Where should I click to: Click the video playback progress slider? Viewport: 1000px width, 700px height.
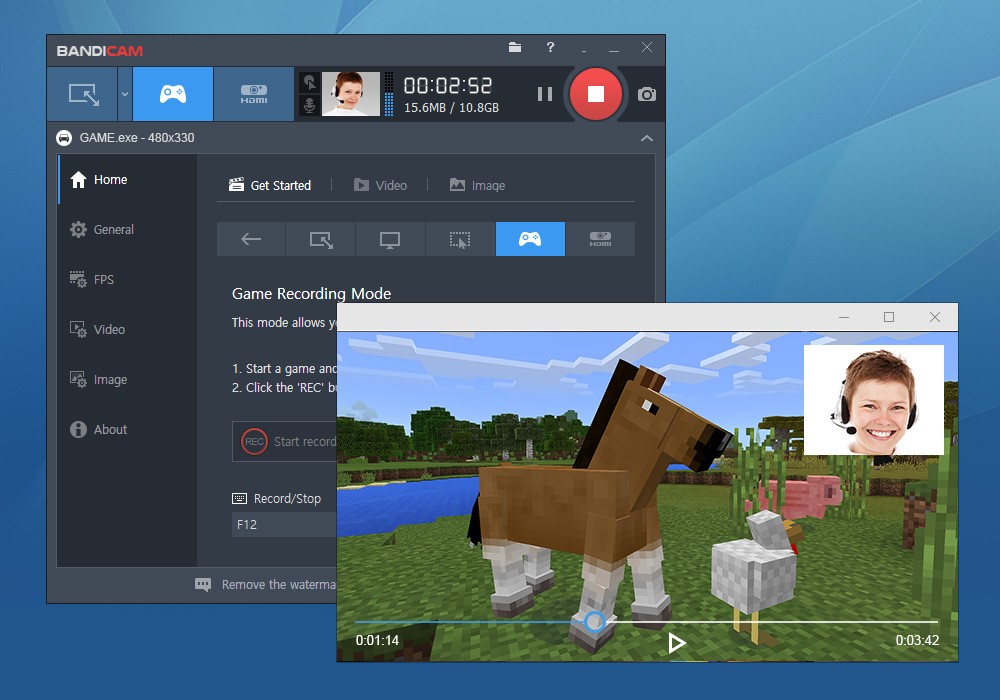(x=594, y=621)
